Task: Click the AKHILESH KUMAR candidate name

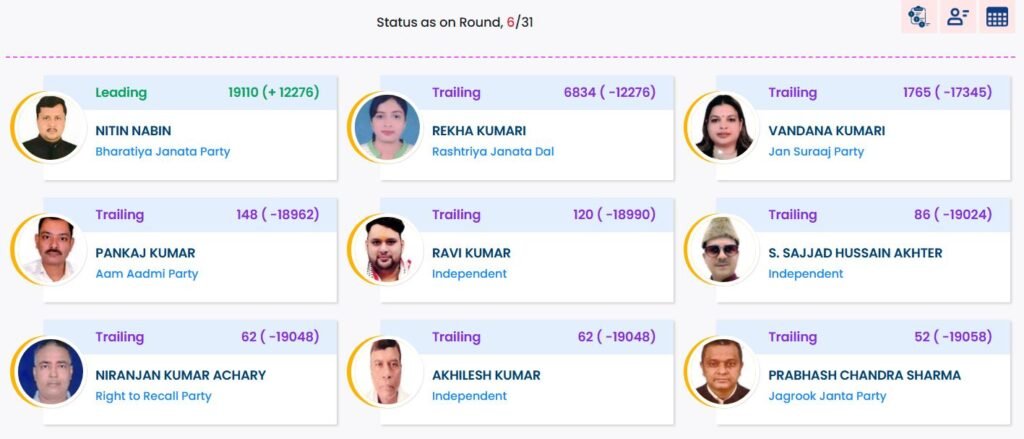Action: 485,375
